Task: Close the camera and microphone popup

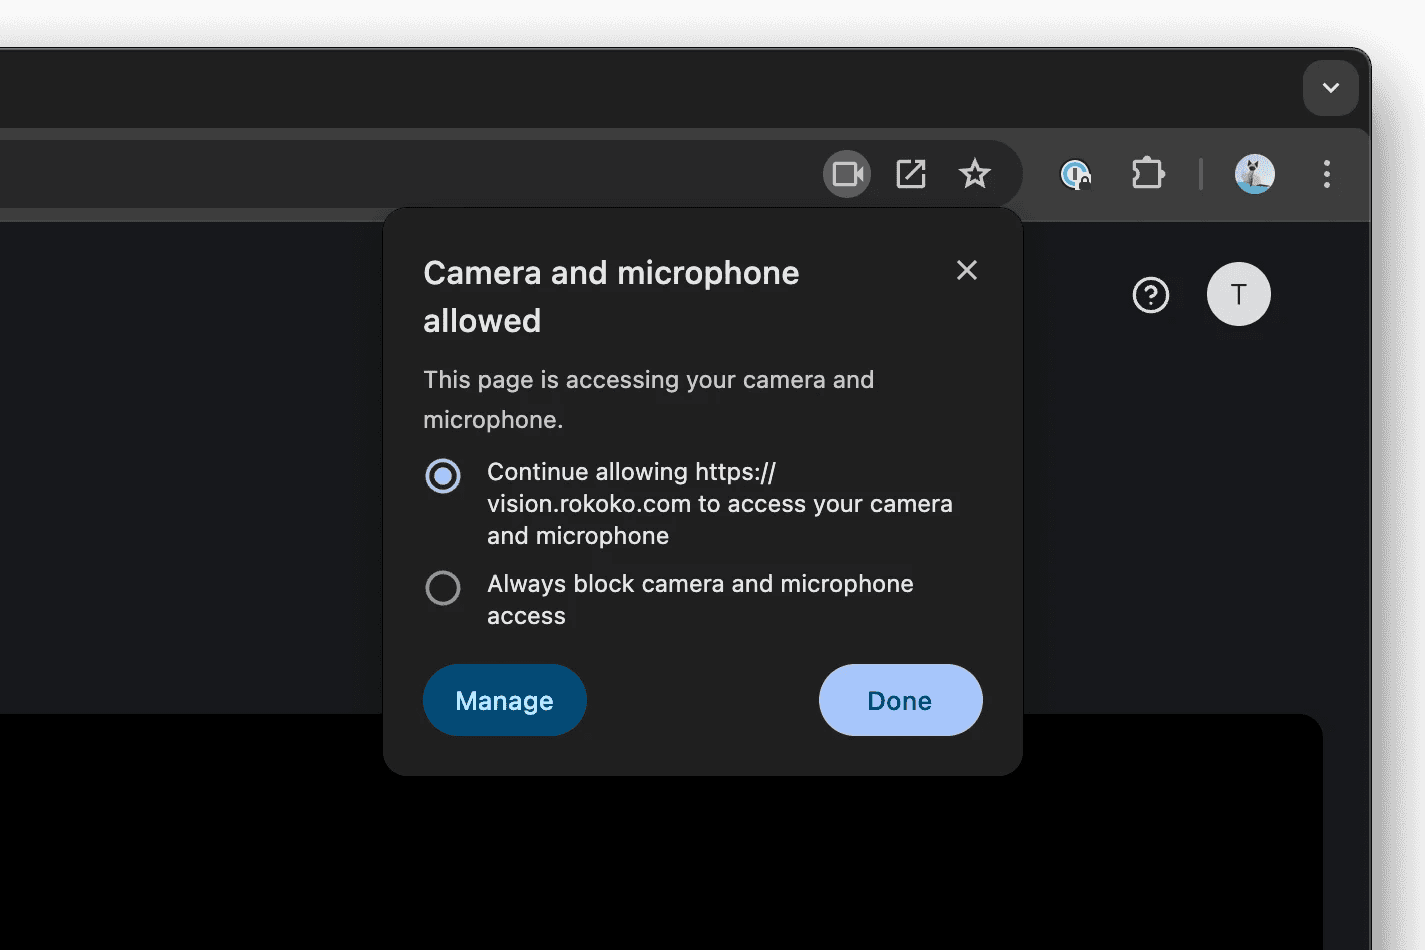Action: point(967,270)
